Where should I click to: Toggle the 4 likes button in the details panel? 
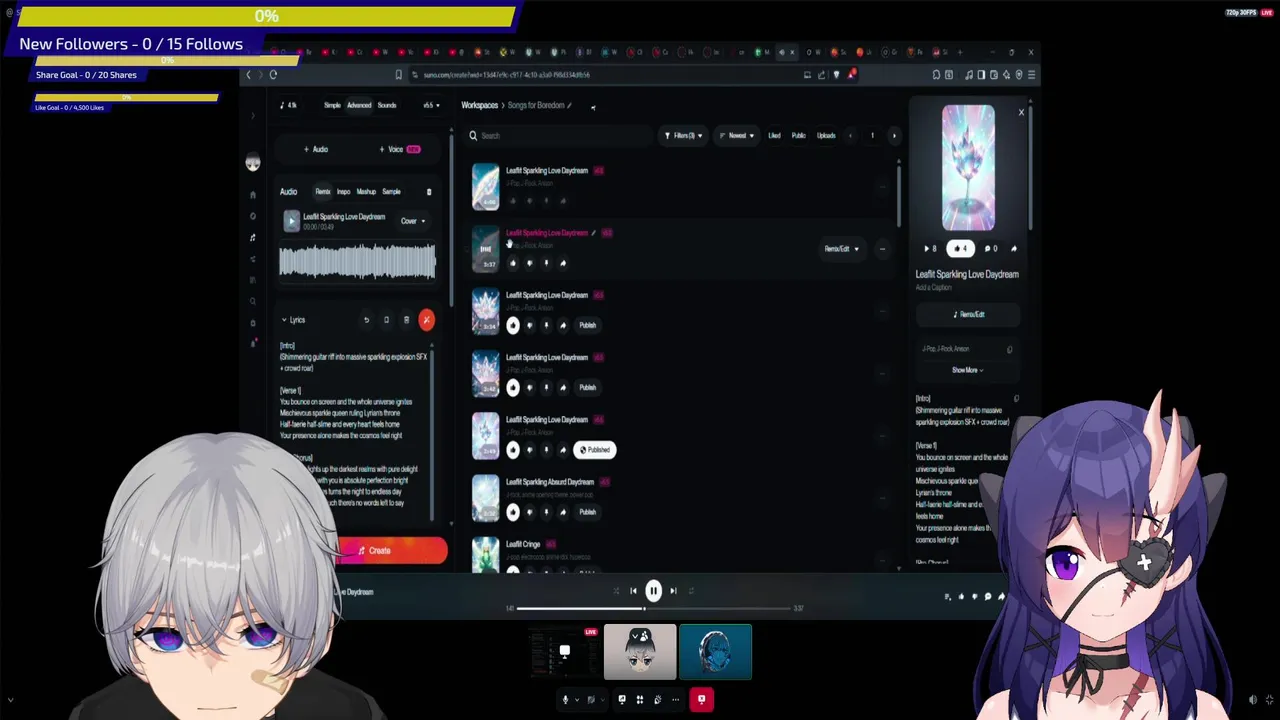(x=961, y=249)
